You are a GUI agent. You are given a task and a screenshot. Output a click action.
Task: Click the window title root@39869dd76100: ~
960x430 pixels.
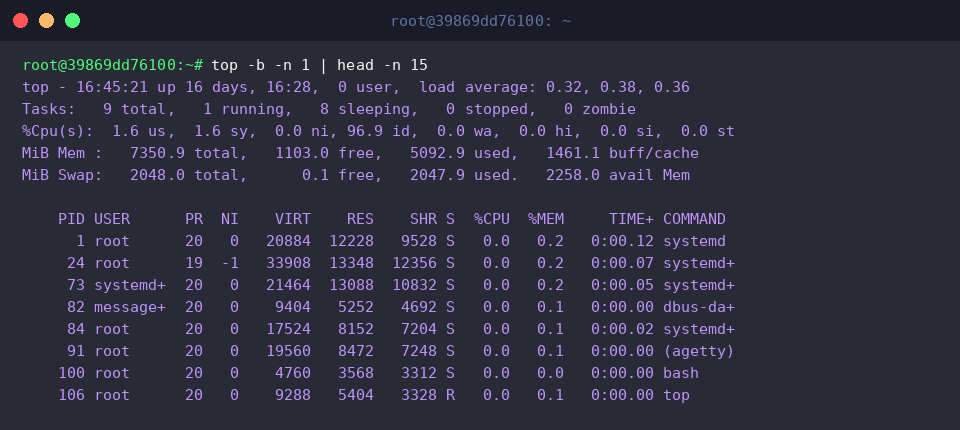pos(481,21)
